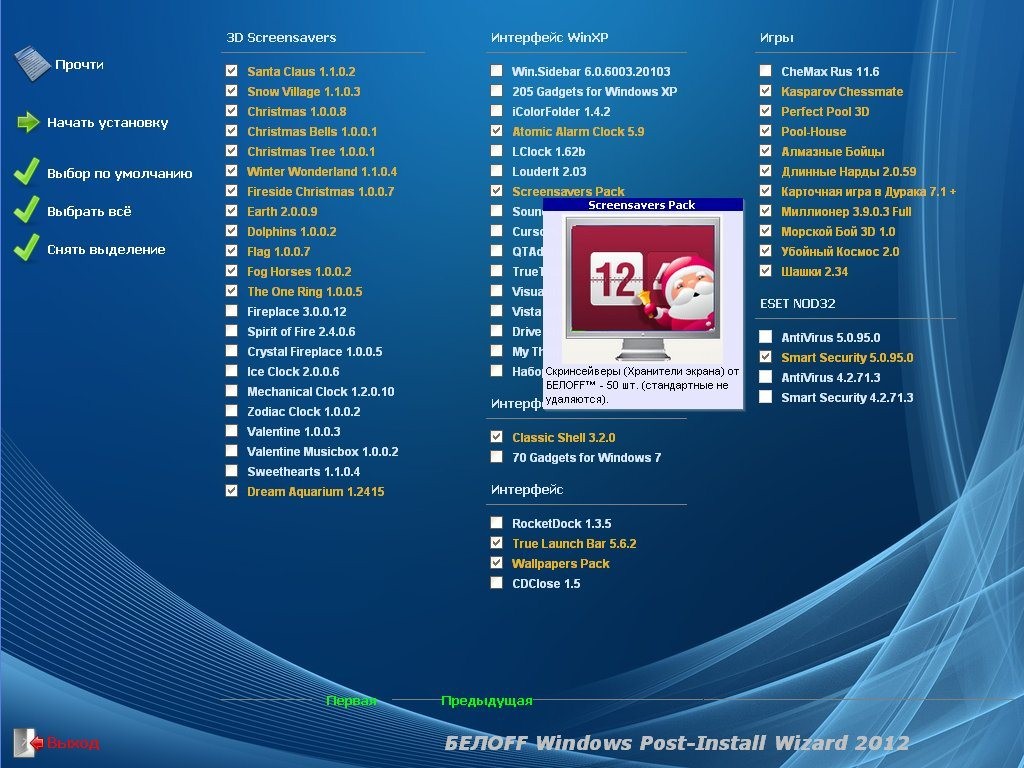Click LClock 1.62b label
Viewport: 1024px width, 768px height.
(549, 152)
